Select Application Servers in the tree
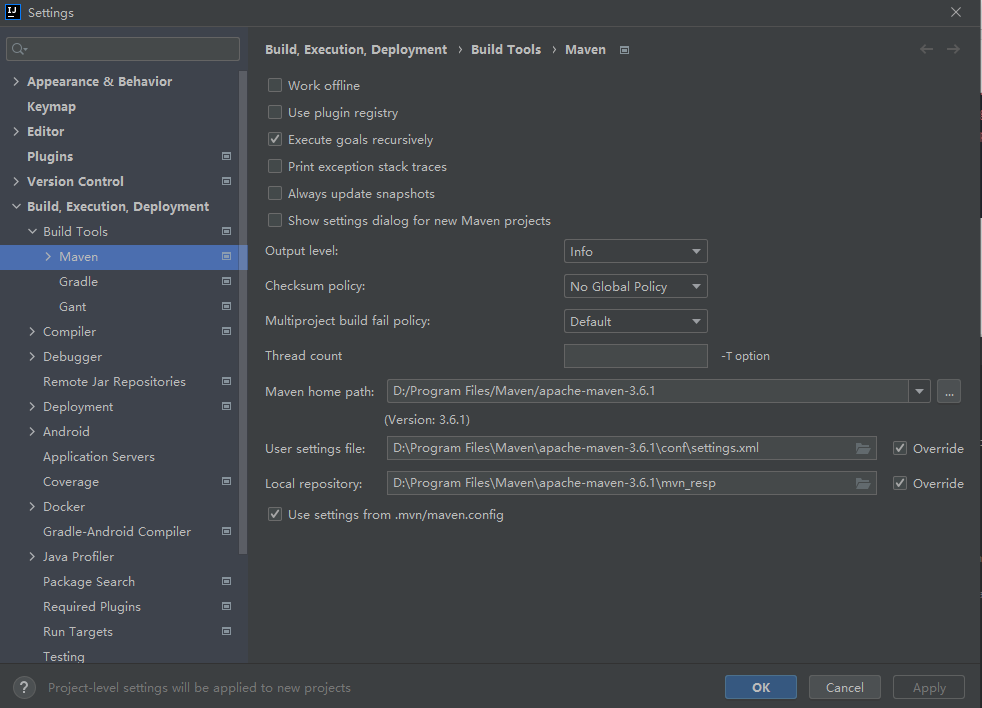This screenshot has width=982, height=708. pyautogui.click(x=99, y=457)
